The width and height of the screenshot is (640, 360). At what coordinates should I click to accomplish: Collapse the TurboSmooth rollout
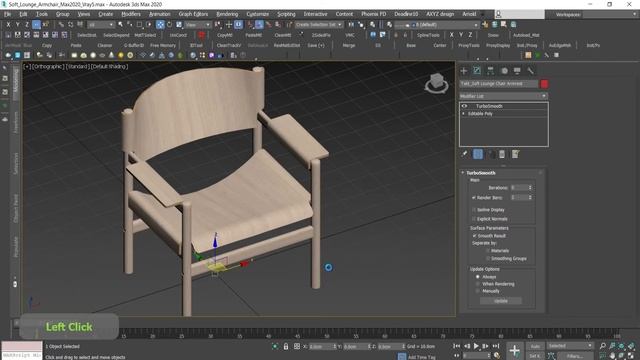[481, 173]
